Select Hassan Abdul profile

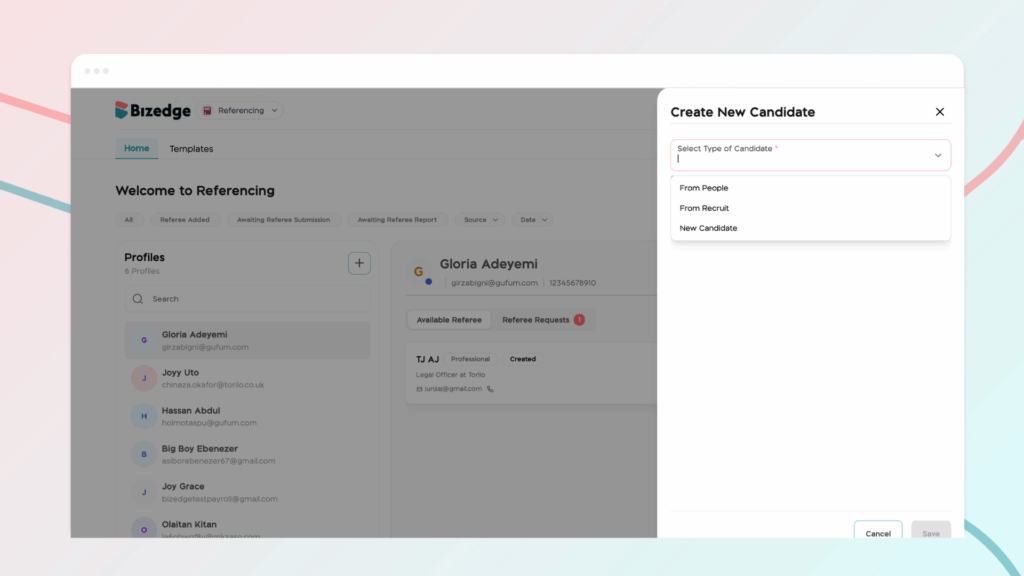coord(247,416)
